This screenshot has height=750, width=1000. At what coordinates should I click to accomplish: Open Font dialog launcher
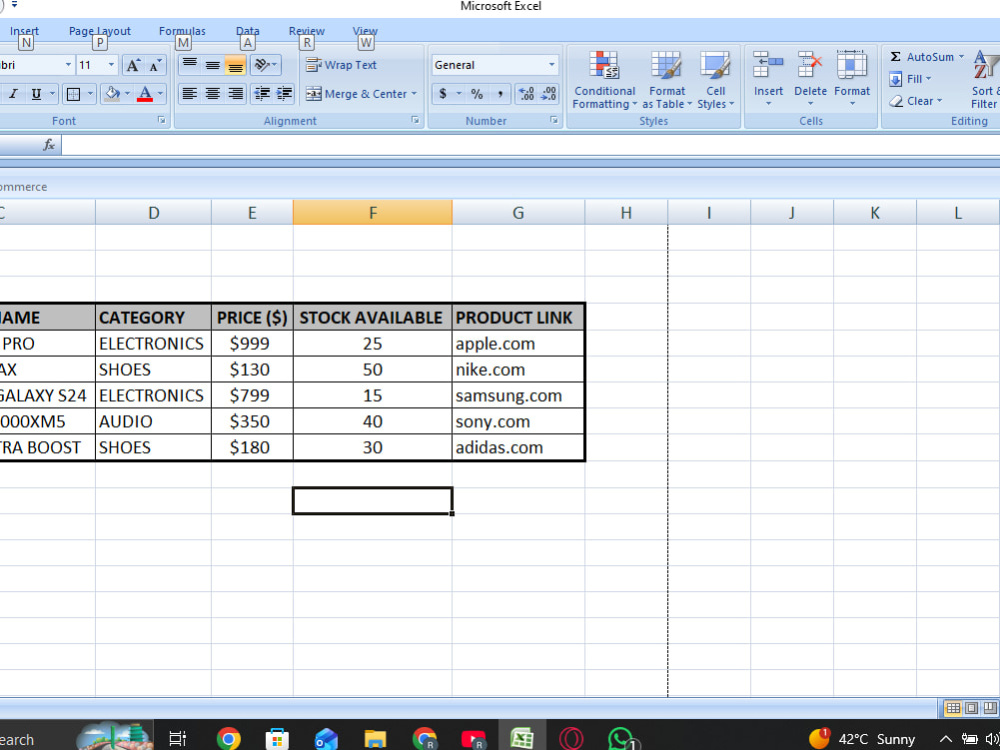coord(161,120)
